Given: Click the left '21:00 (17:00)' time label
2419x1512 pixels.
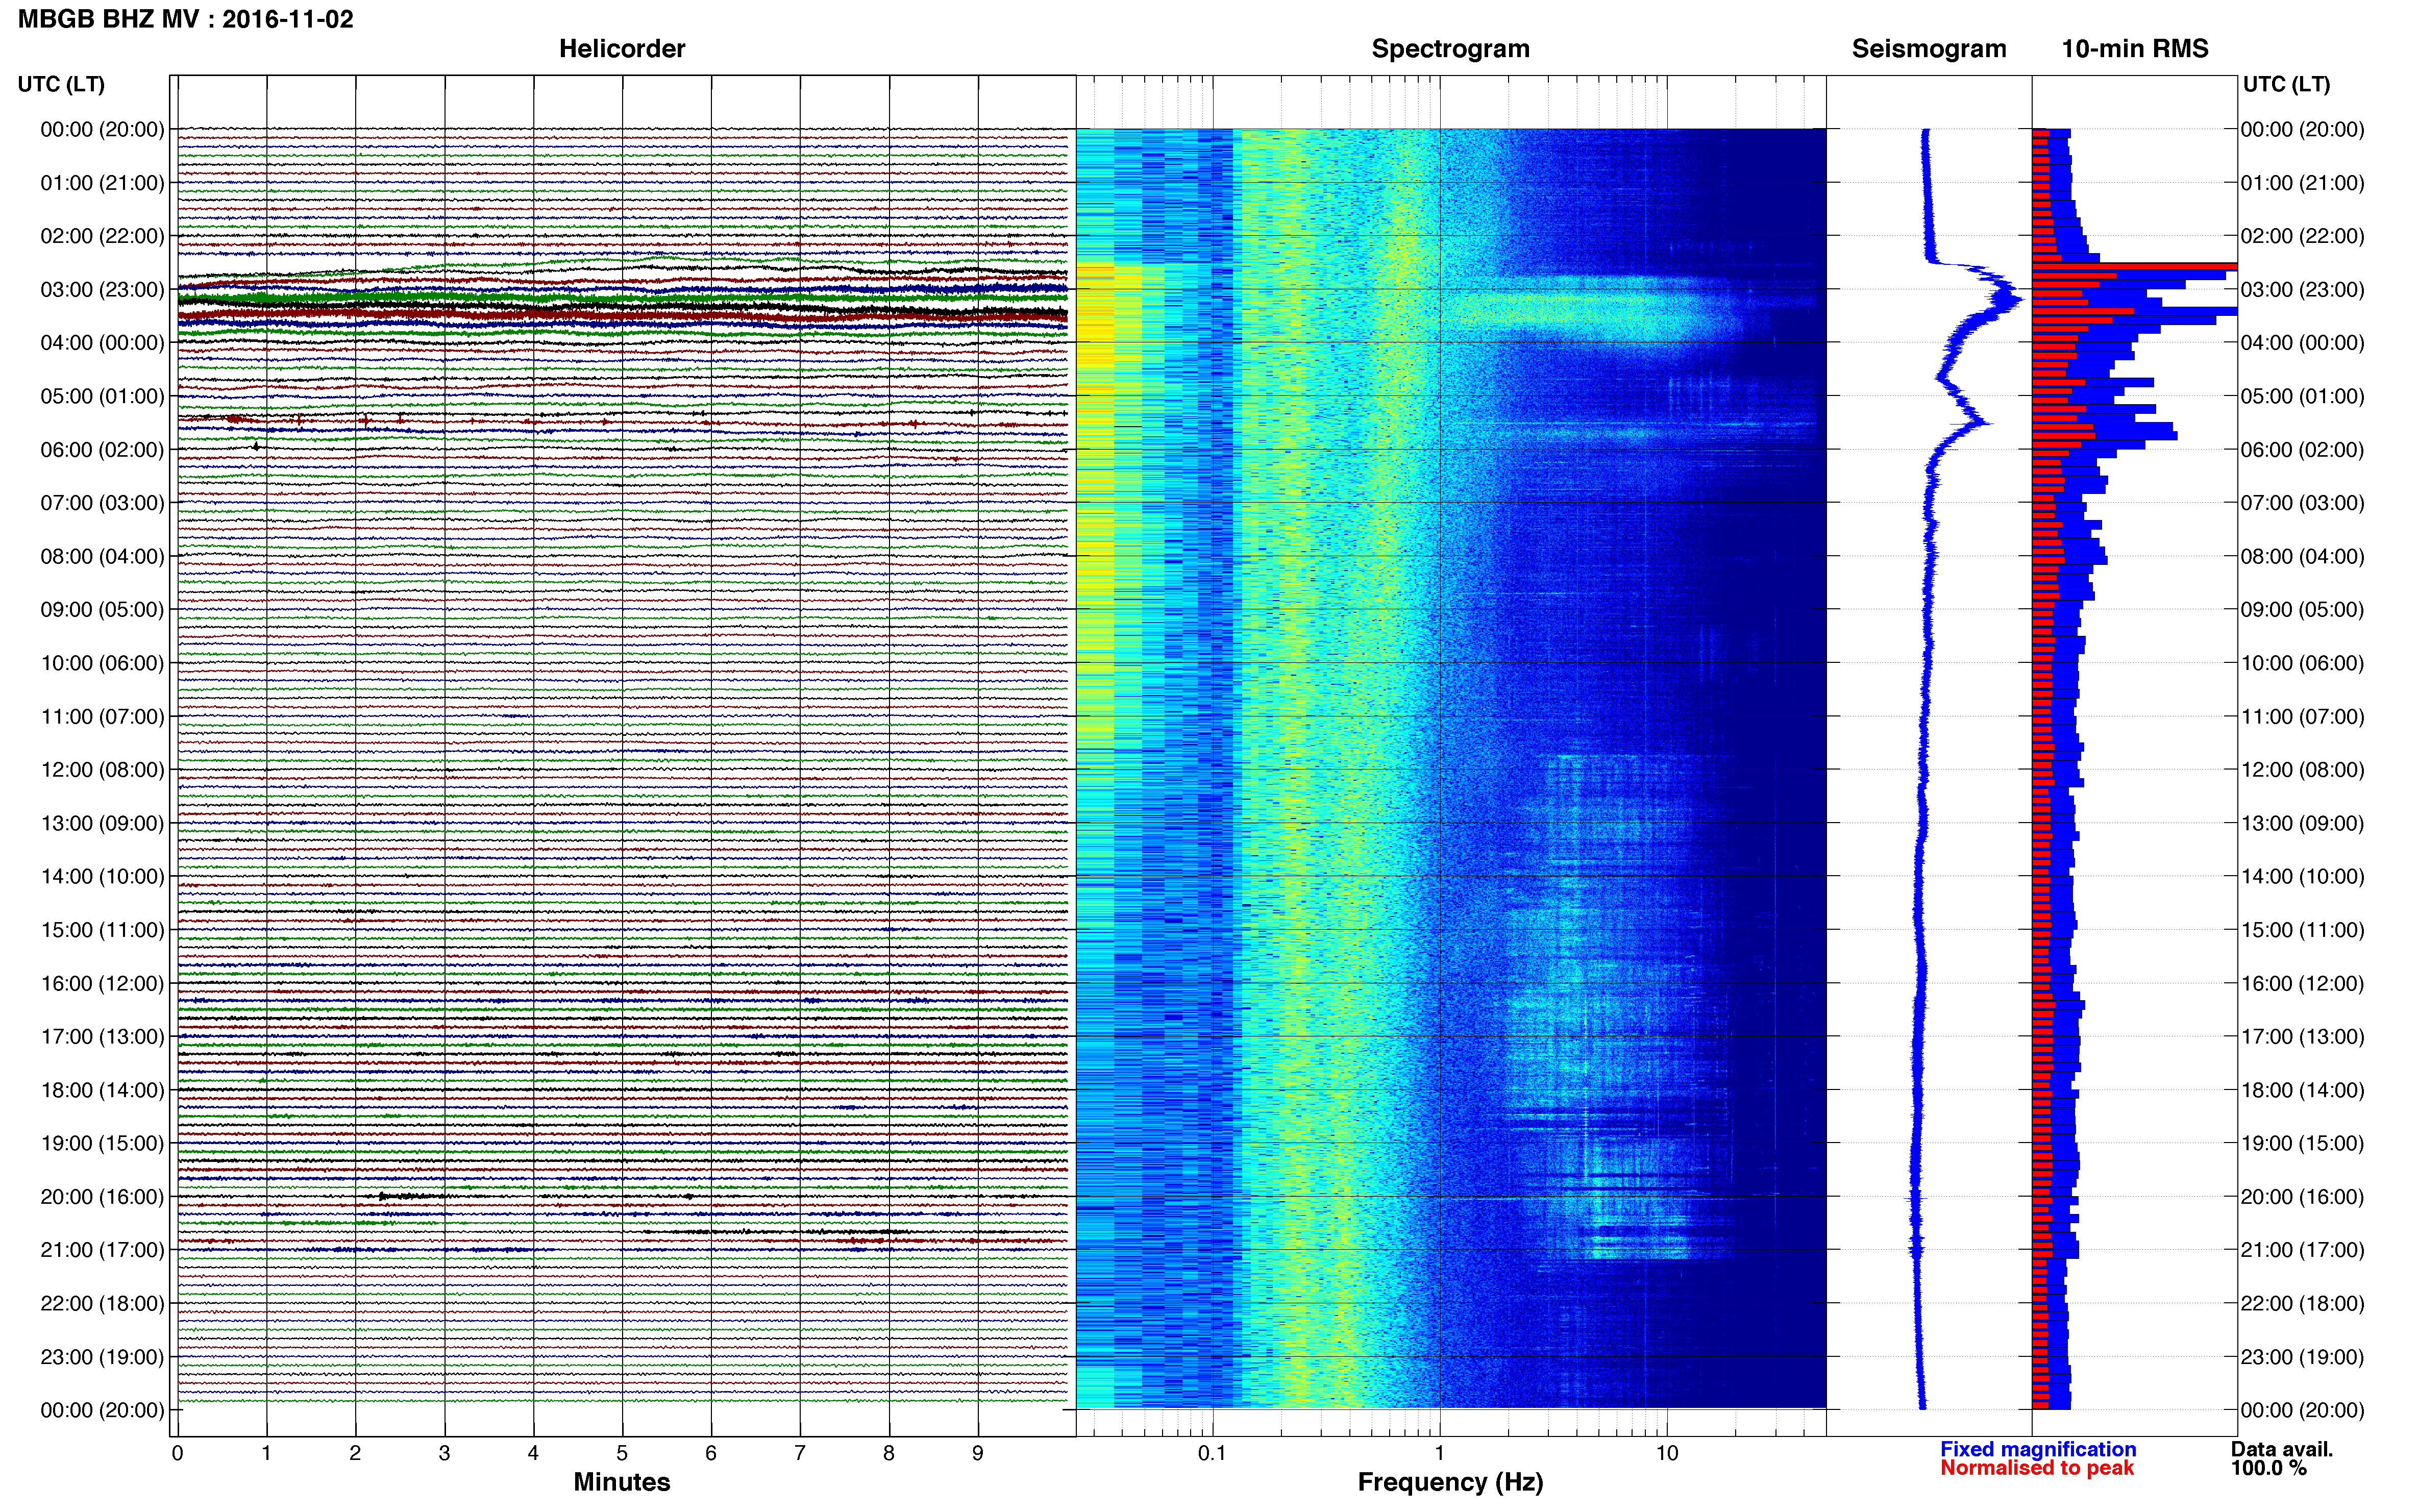Looking at the screenshot, I should point(102,1250).
